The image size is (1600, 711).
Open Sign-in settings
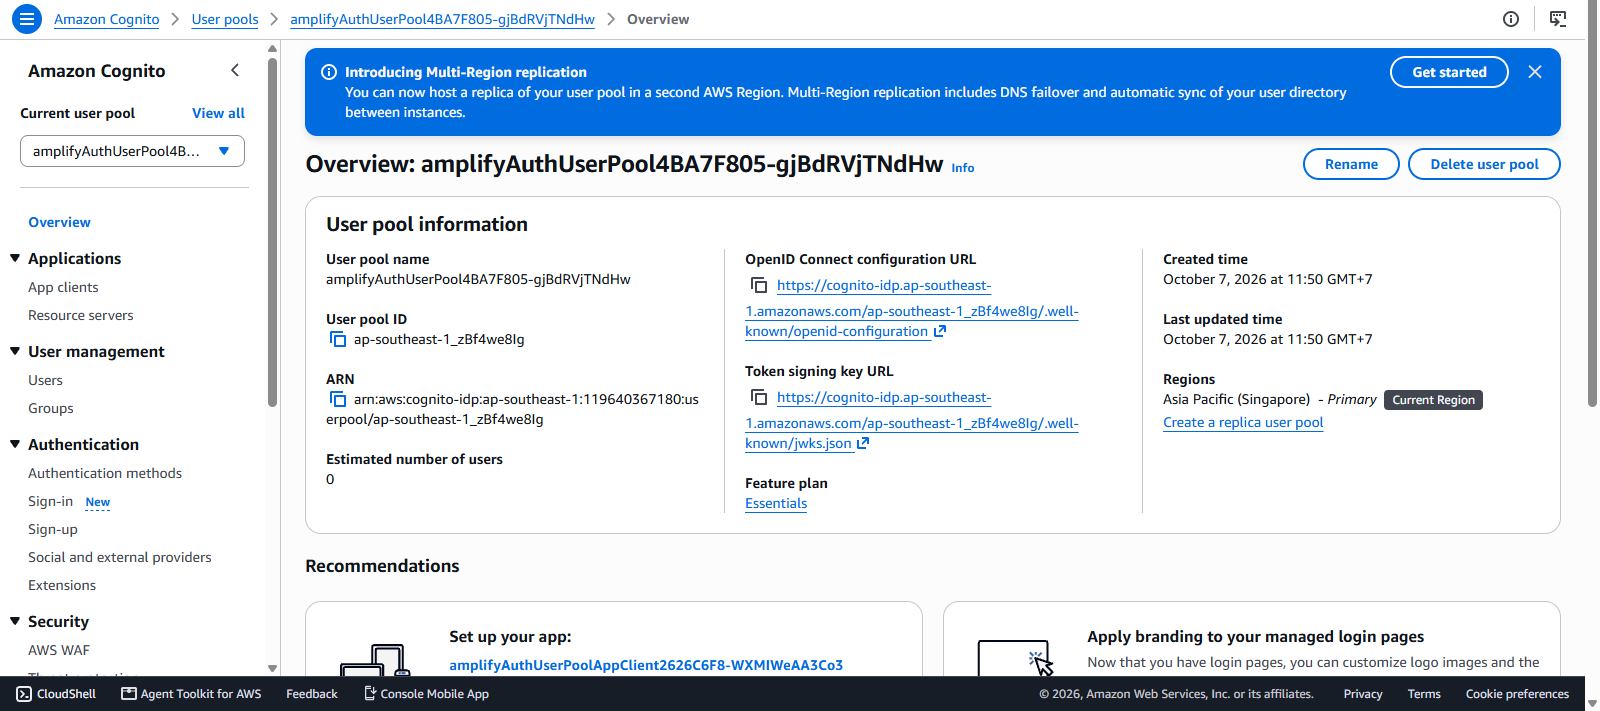pos(50,501)
